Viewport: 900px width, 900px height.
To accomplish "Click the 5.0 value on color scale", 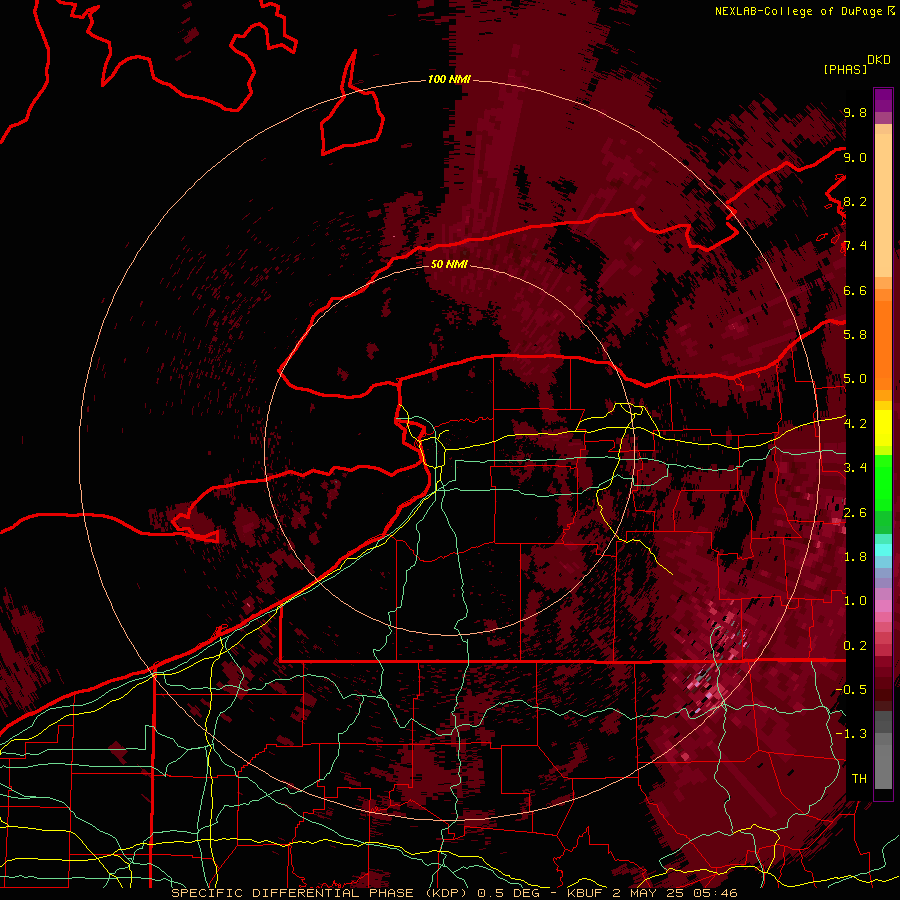I will coord(855,379).
